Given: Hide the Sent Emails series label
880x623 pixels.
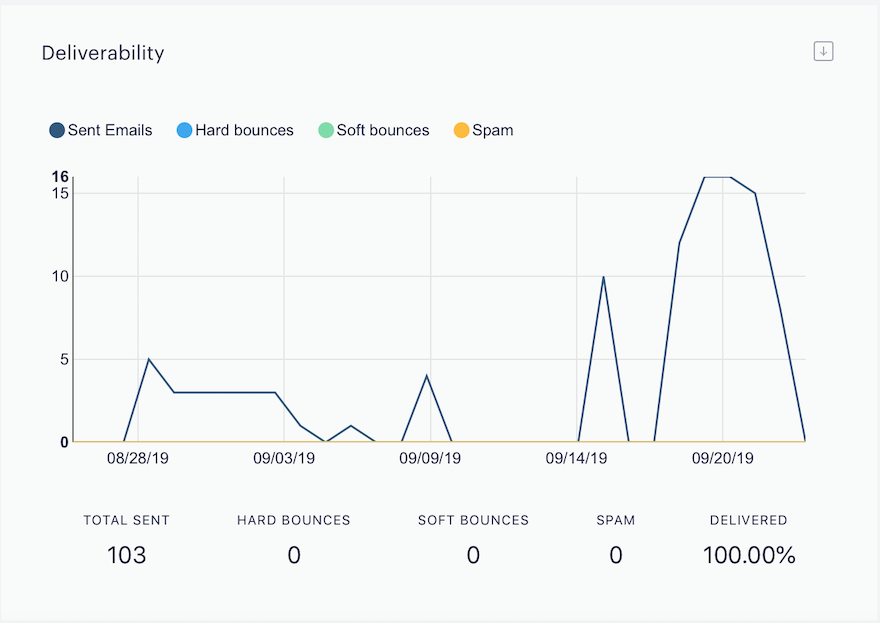Looking at the screenshot, I should (110, 130).
